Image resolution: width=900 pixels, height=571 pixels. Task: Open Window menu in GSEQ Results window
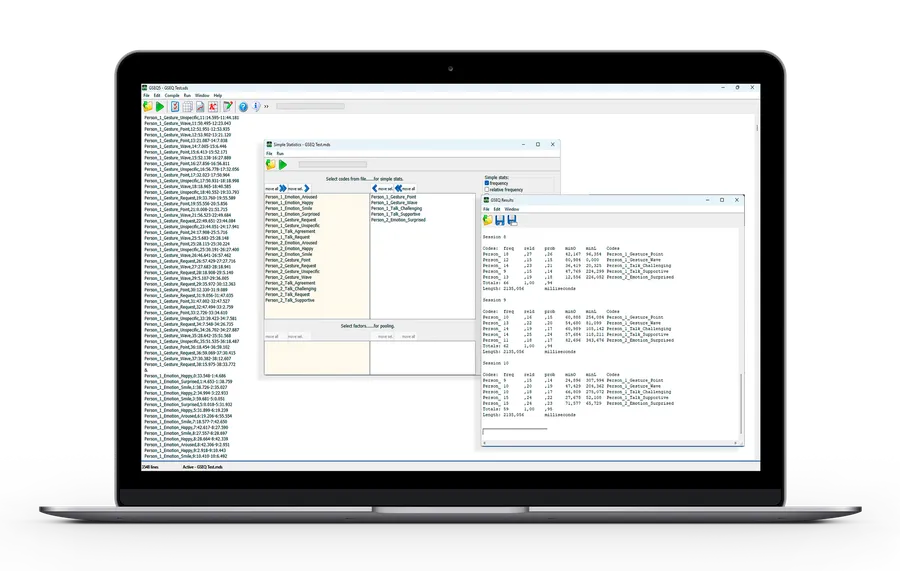tap(511, 209)
